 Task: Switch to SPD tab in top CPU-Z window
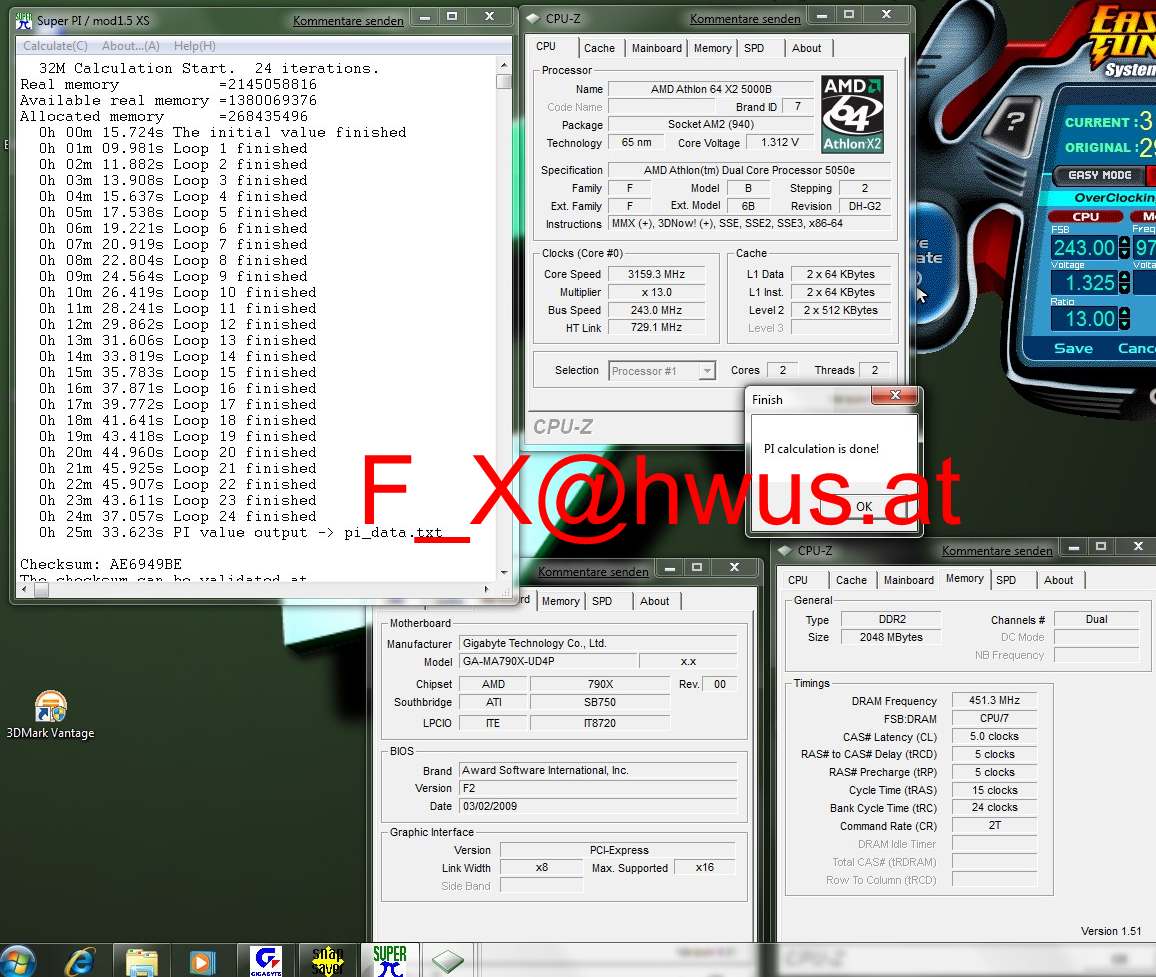pyautogui.click(x=753, y=48)
